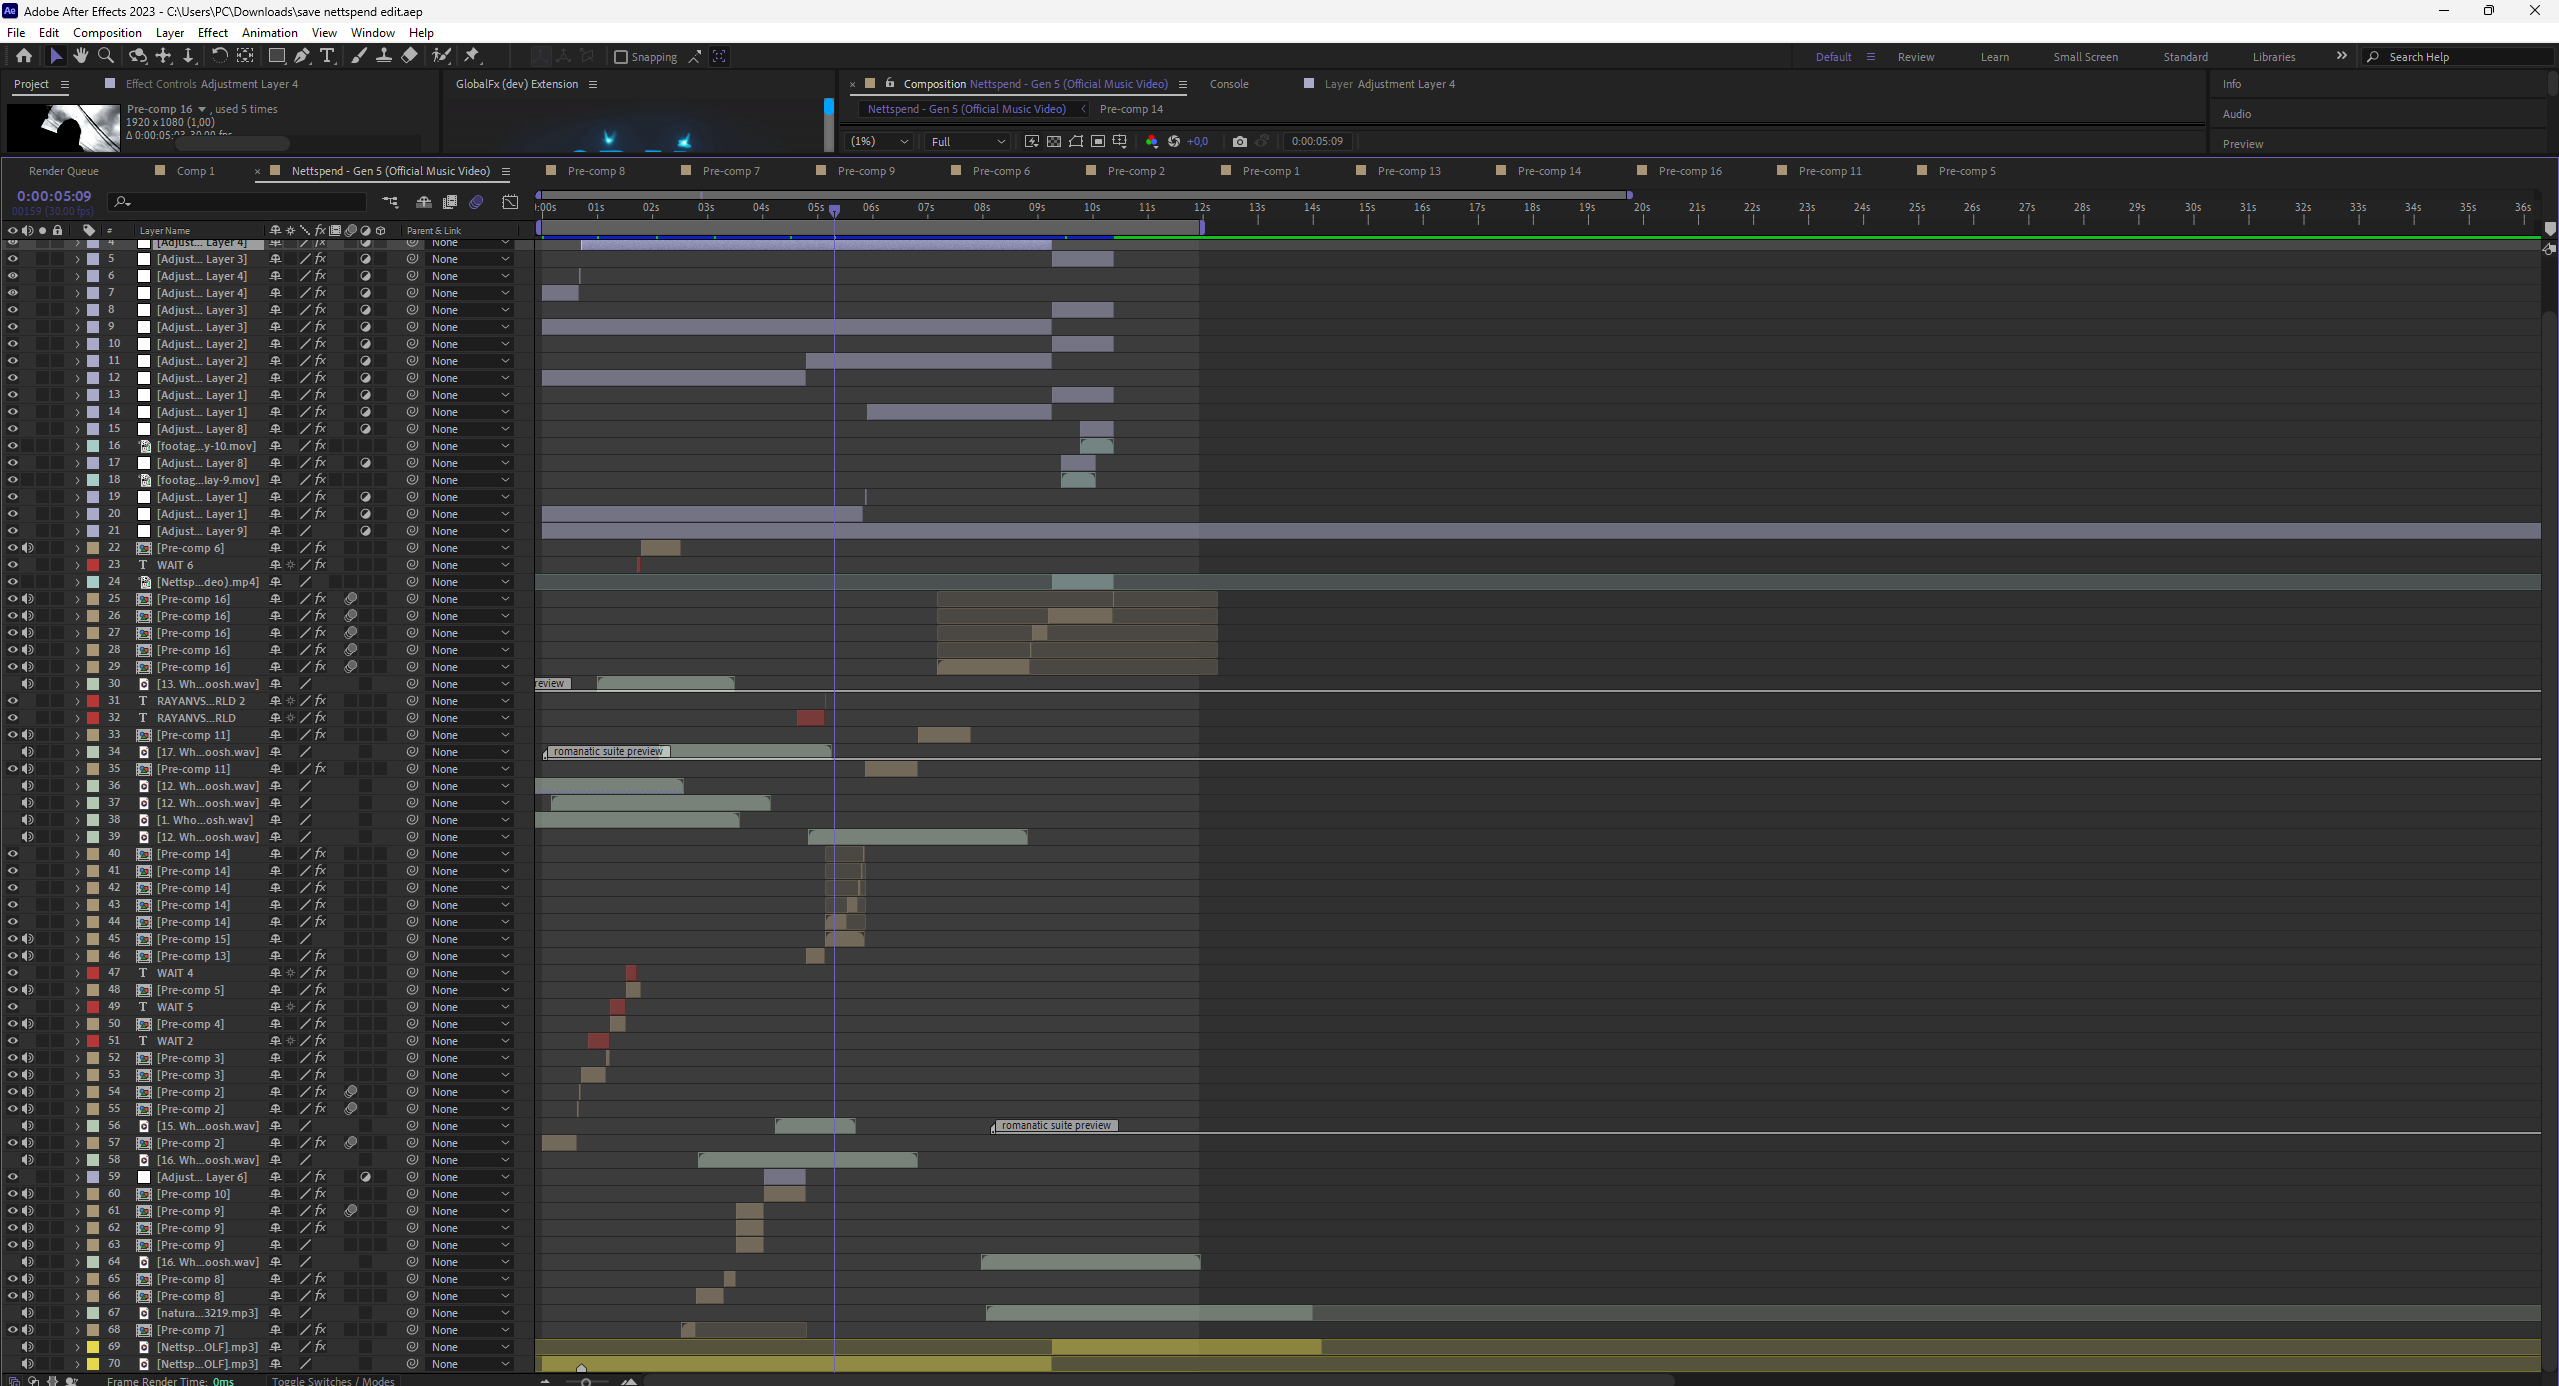Screen dimensions: 2559x1386
Task: Open the Console panel tab
Action: 1229,84
